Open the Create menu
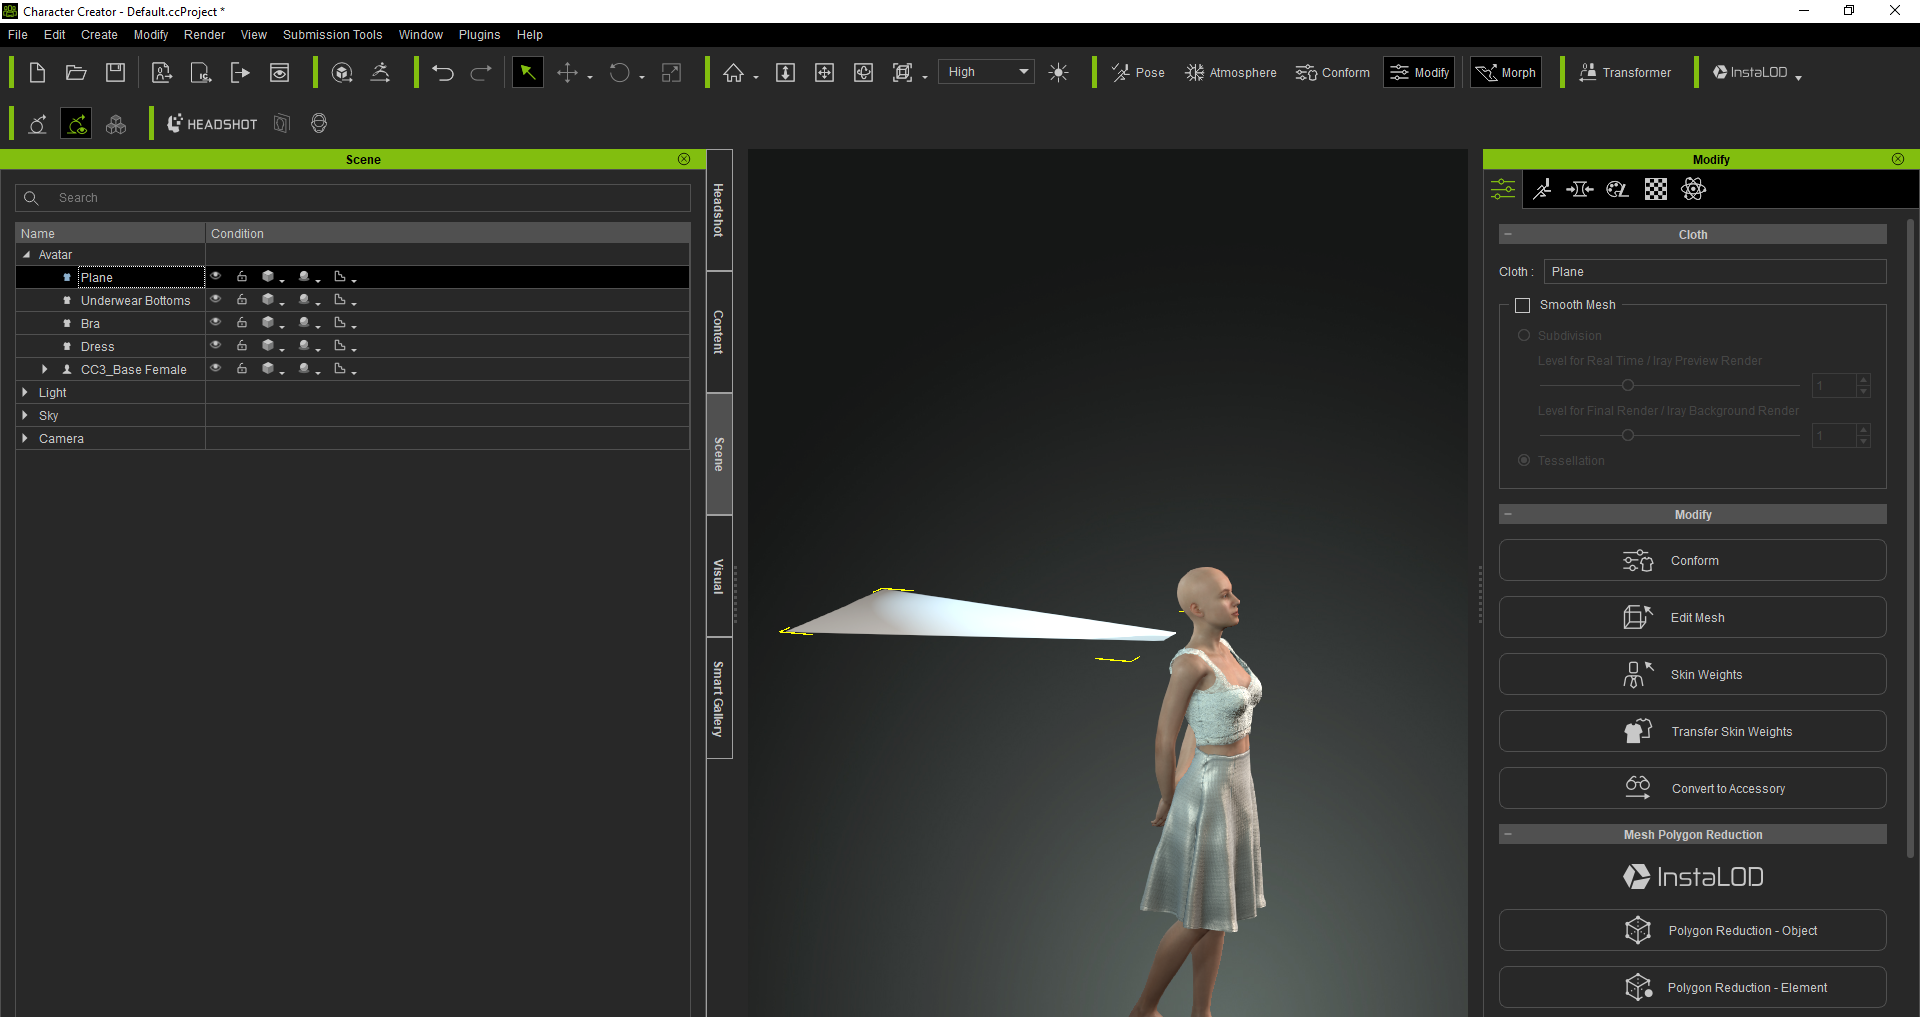The image size is (1920, 1017). click(x=99, y=35)
